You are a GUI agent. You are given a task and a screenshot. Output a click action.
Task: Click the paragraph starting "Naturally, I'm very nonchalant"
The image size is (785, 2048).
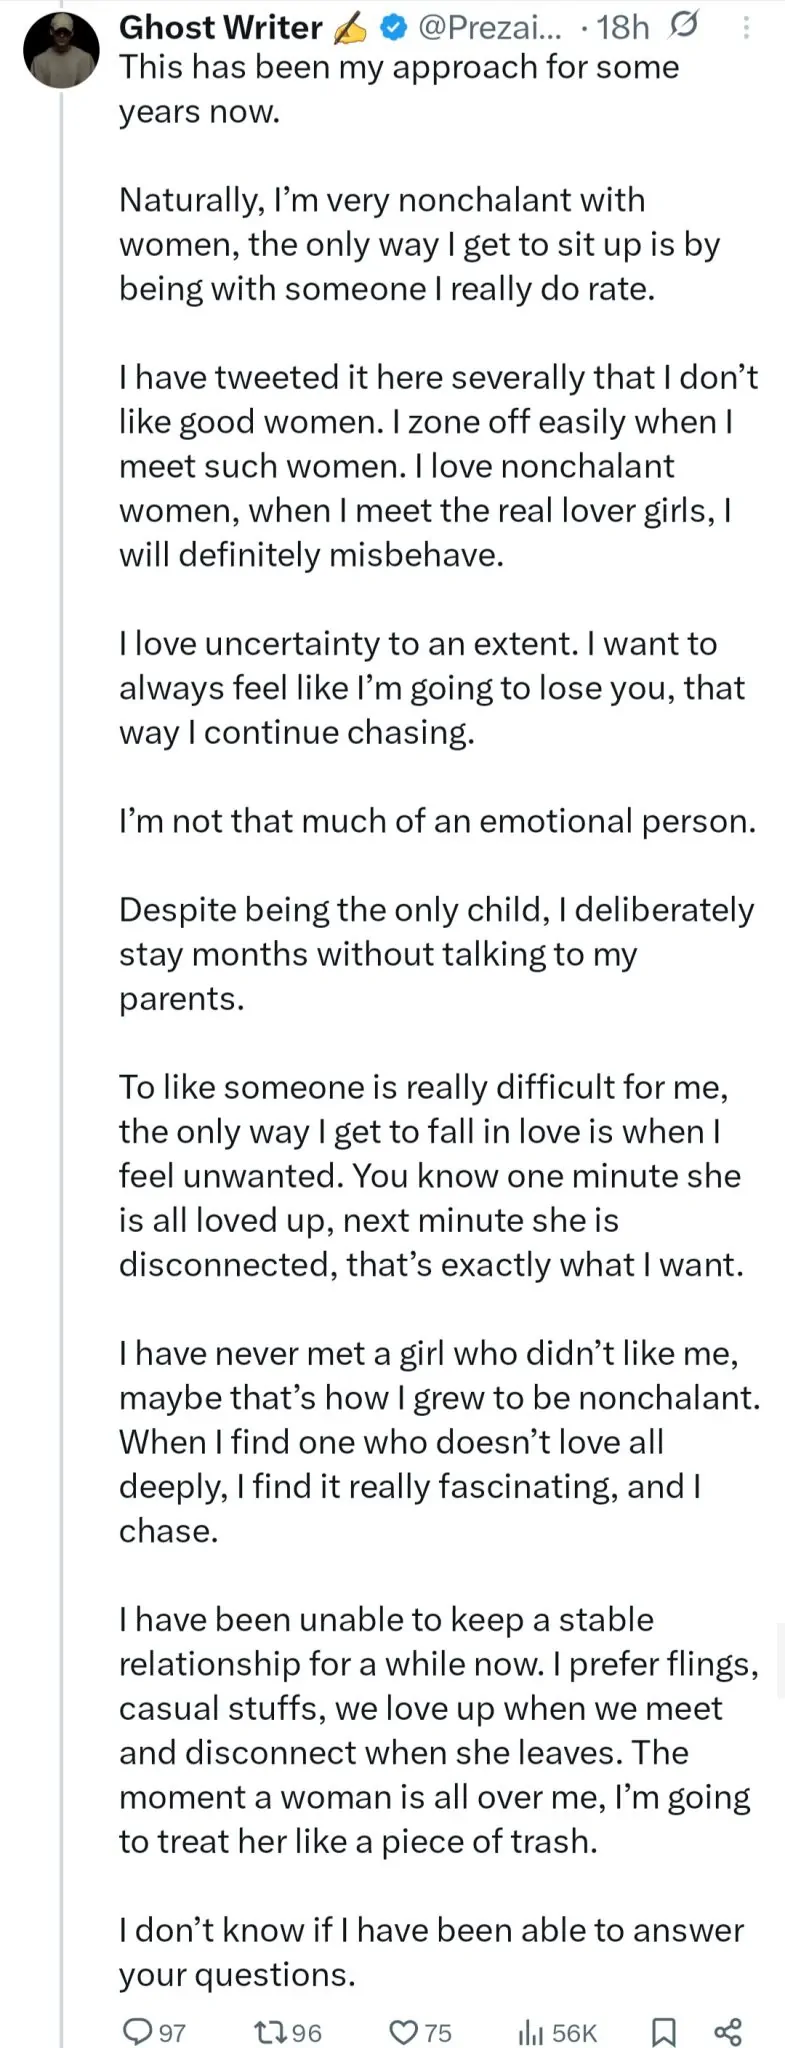[420, 244]
